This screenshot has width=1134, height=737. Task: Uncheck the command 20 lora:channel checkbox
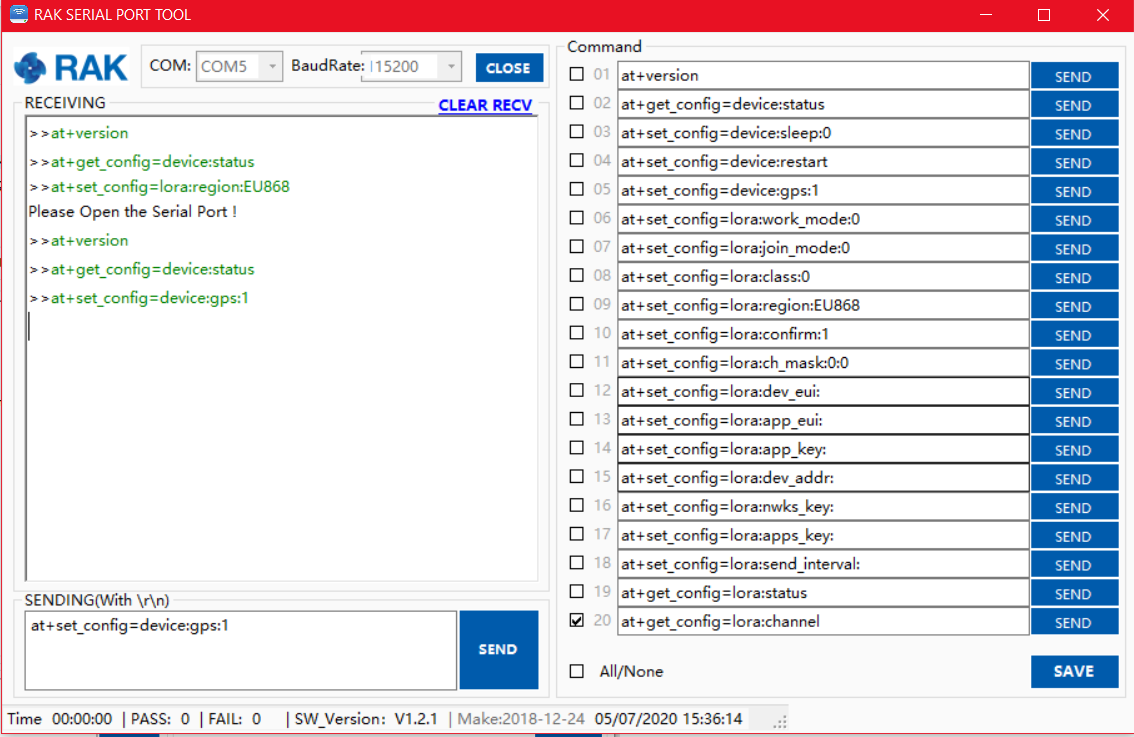[577, 621]
